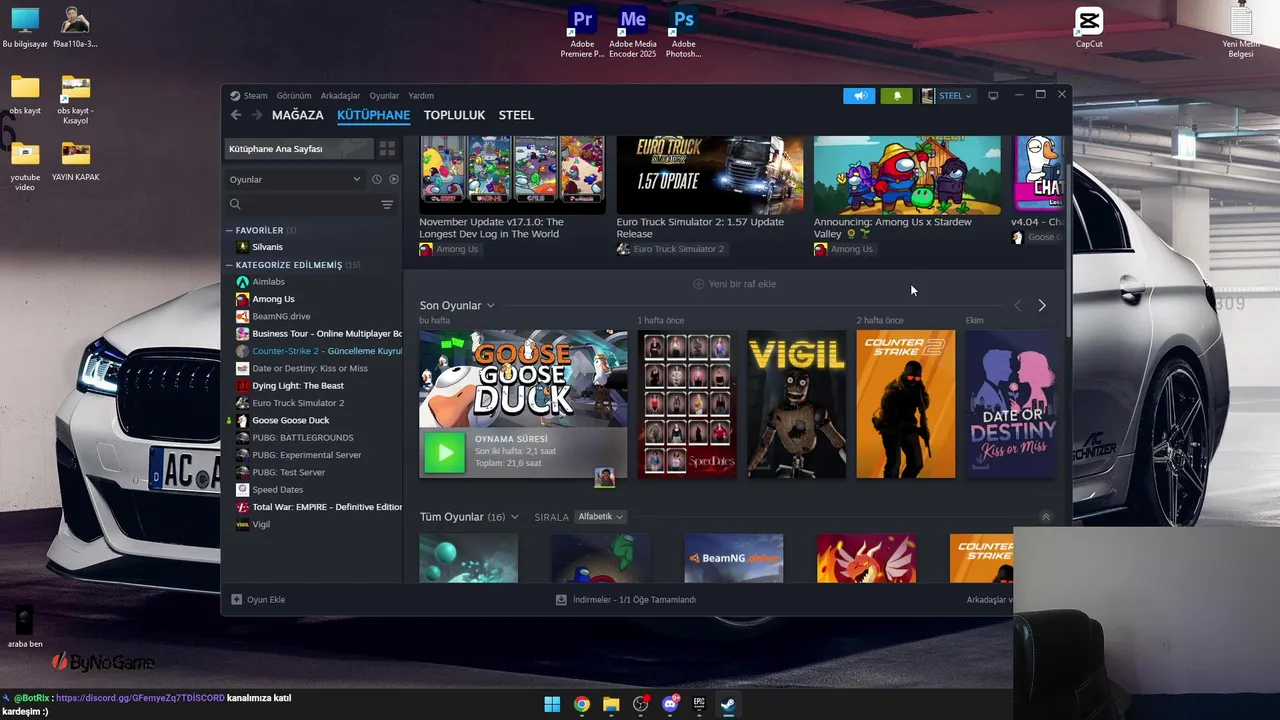Collapse the FAVORİLER category
This screenshot has height=720, width=1280.
229,230
